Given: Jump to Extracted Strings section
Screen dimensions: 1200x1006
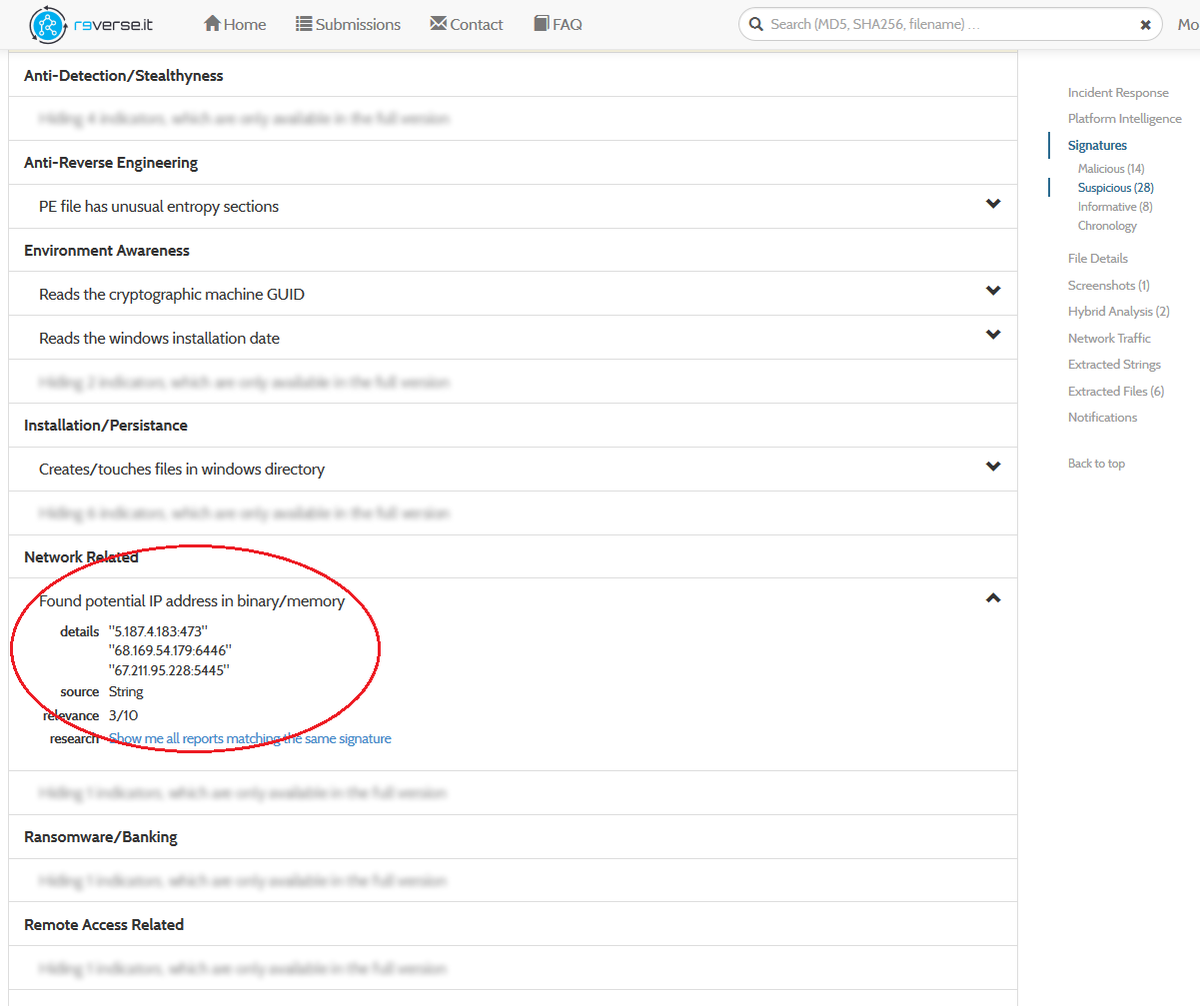Looking at the screenshot, I should point(1114,365).
